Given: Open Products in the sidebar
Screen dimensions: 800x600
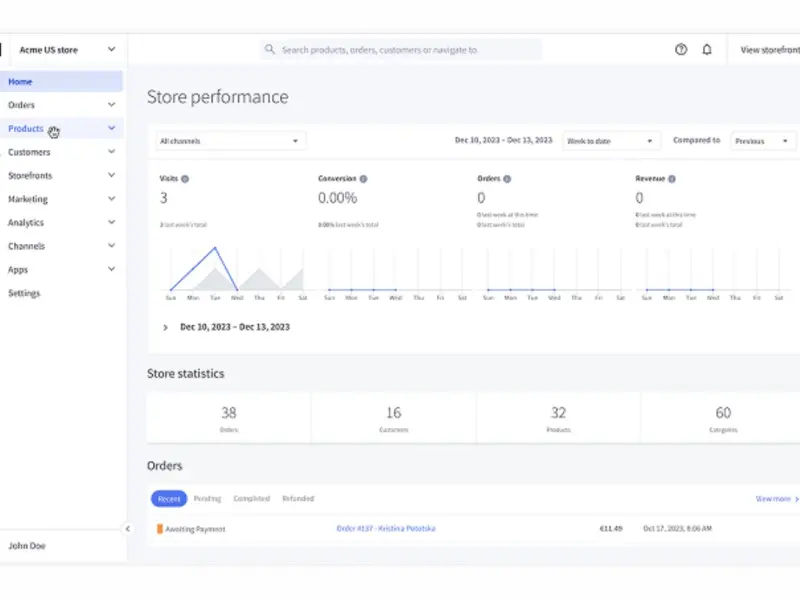Looking at the screenshot, I should click(26, 129).
